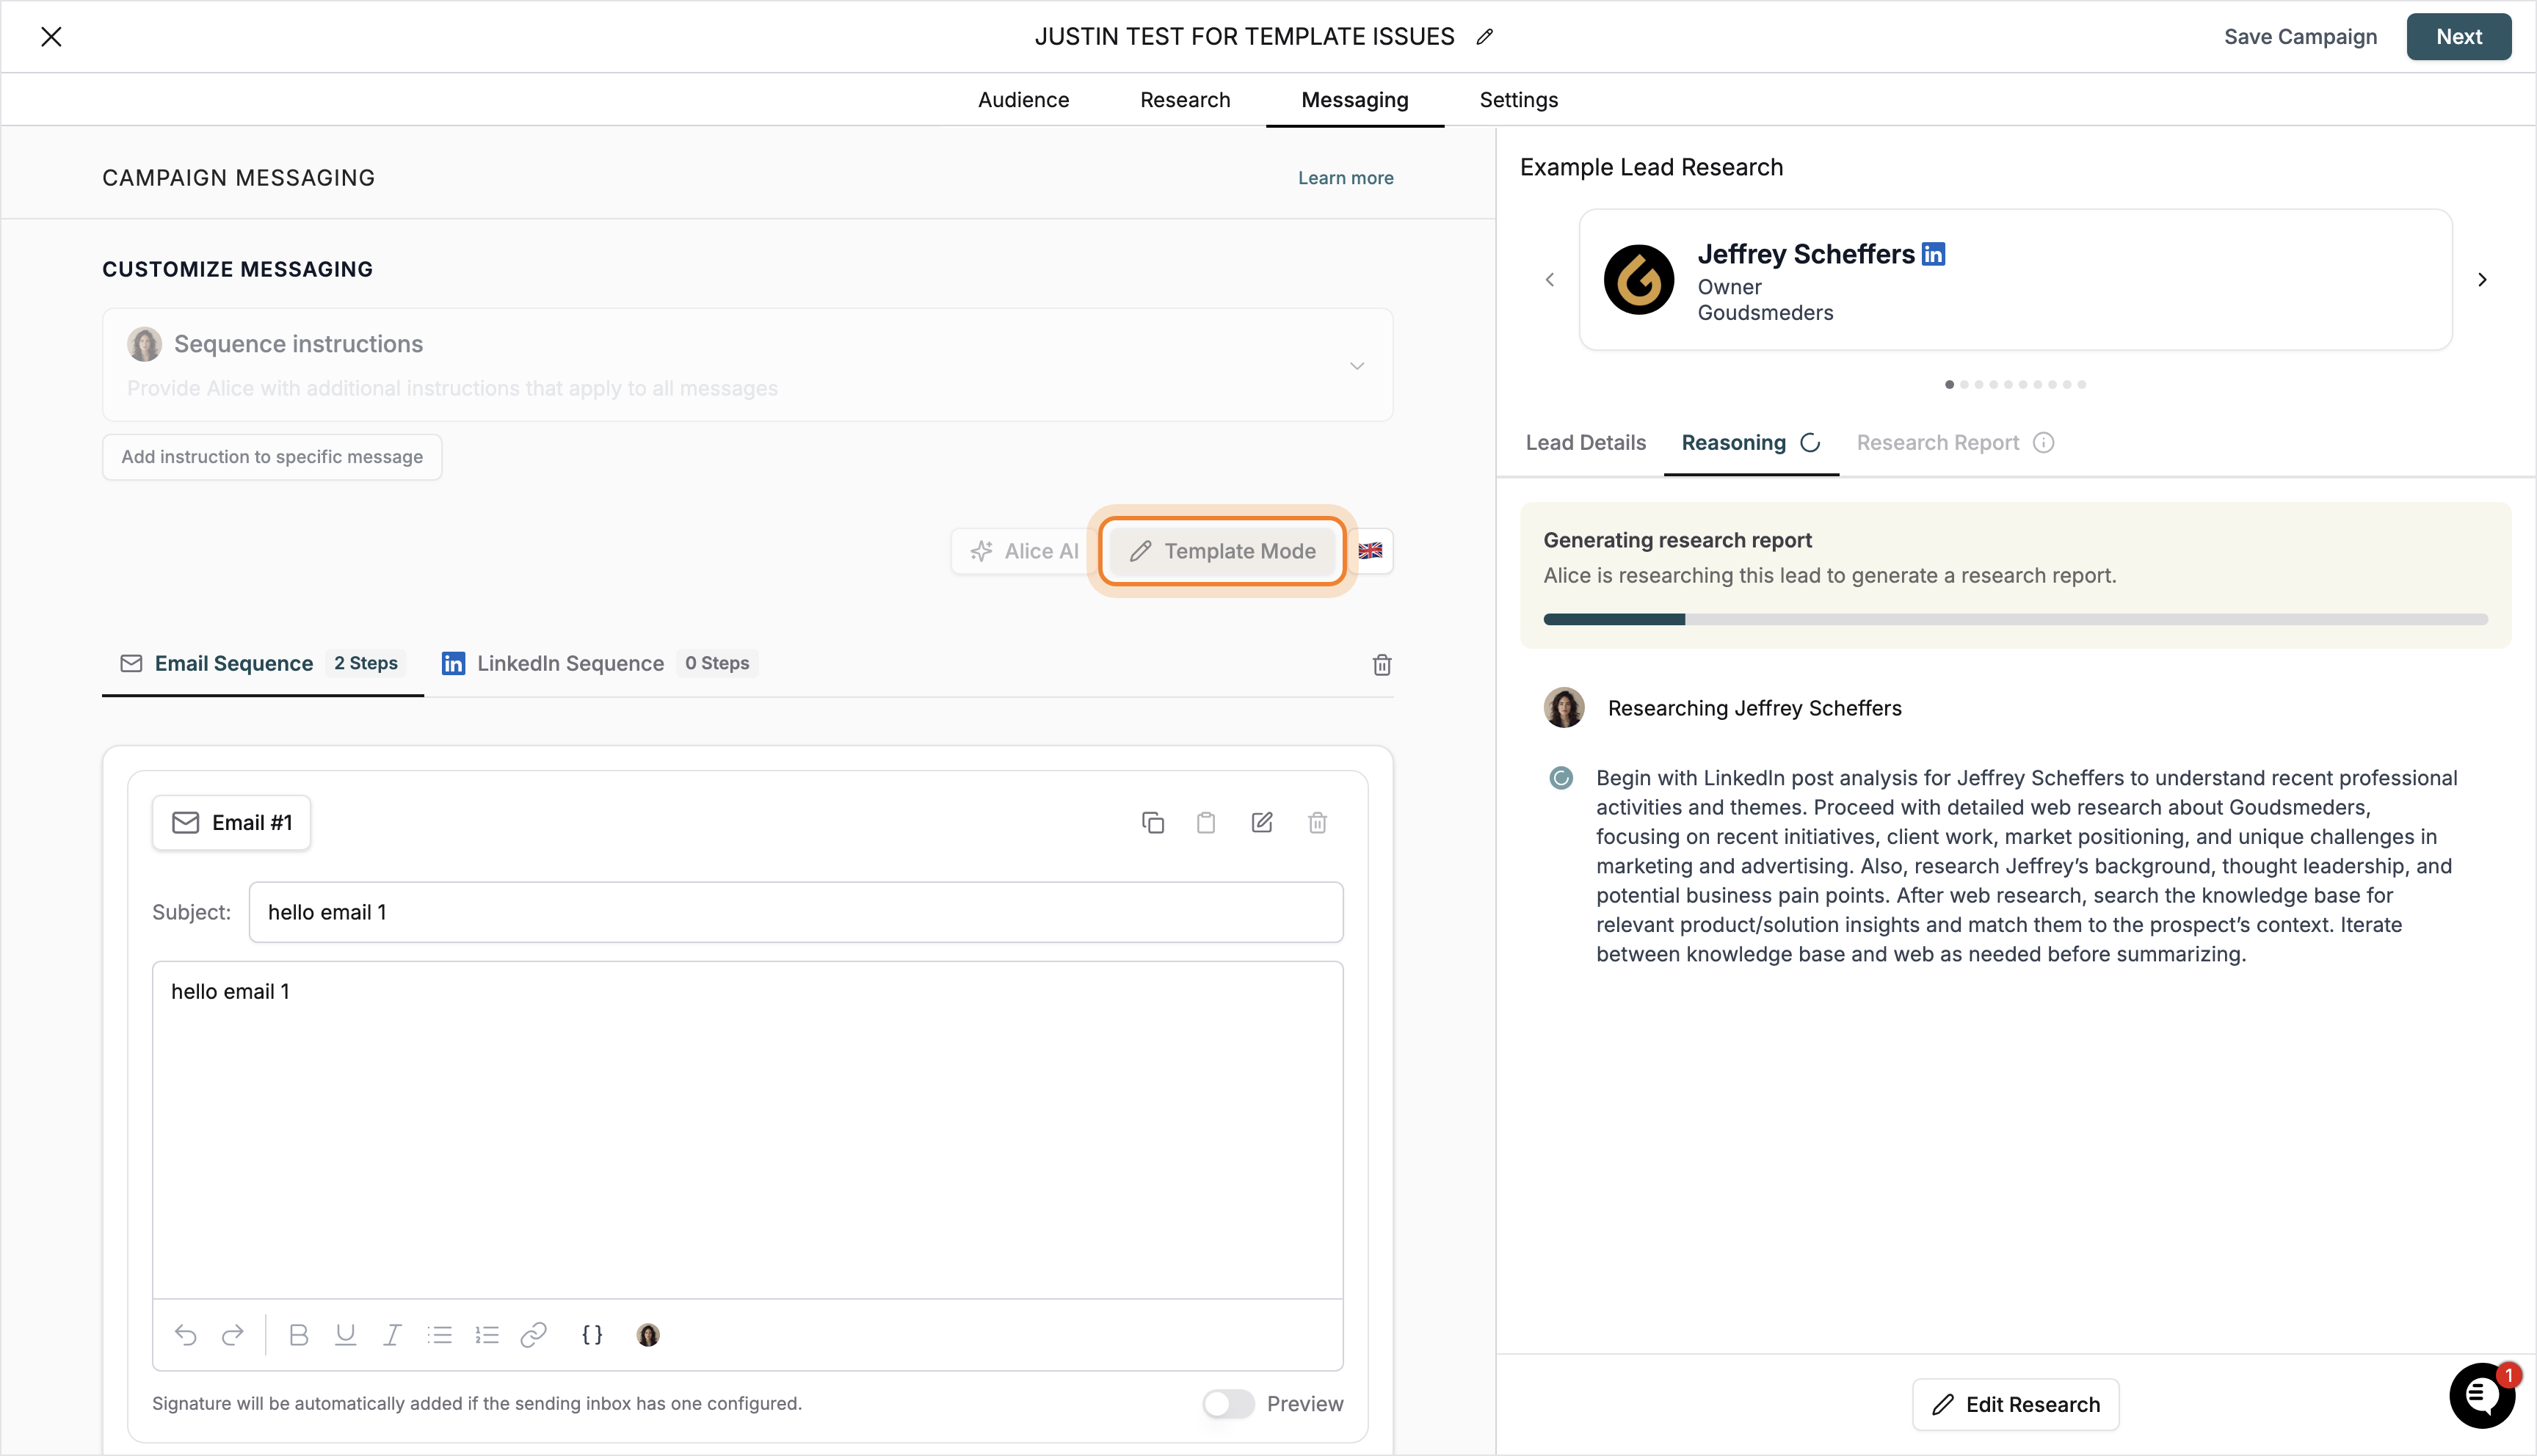The width and height of the screenshot is (2537, 1456).
Task: Collapse leads using the left chevron
Action: coord(1550,280)
